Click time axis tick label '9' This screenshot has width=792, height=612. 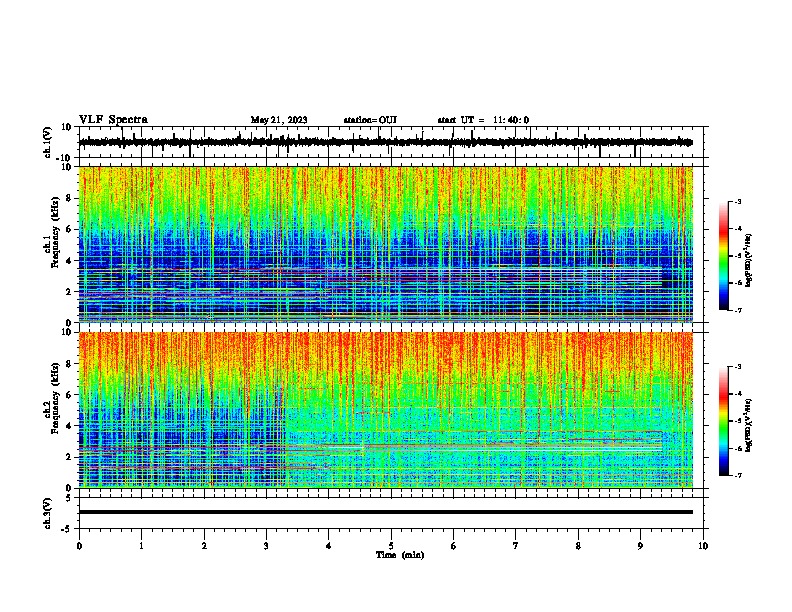pos(640,546)
